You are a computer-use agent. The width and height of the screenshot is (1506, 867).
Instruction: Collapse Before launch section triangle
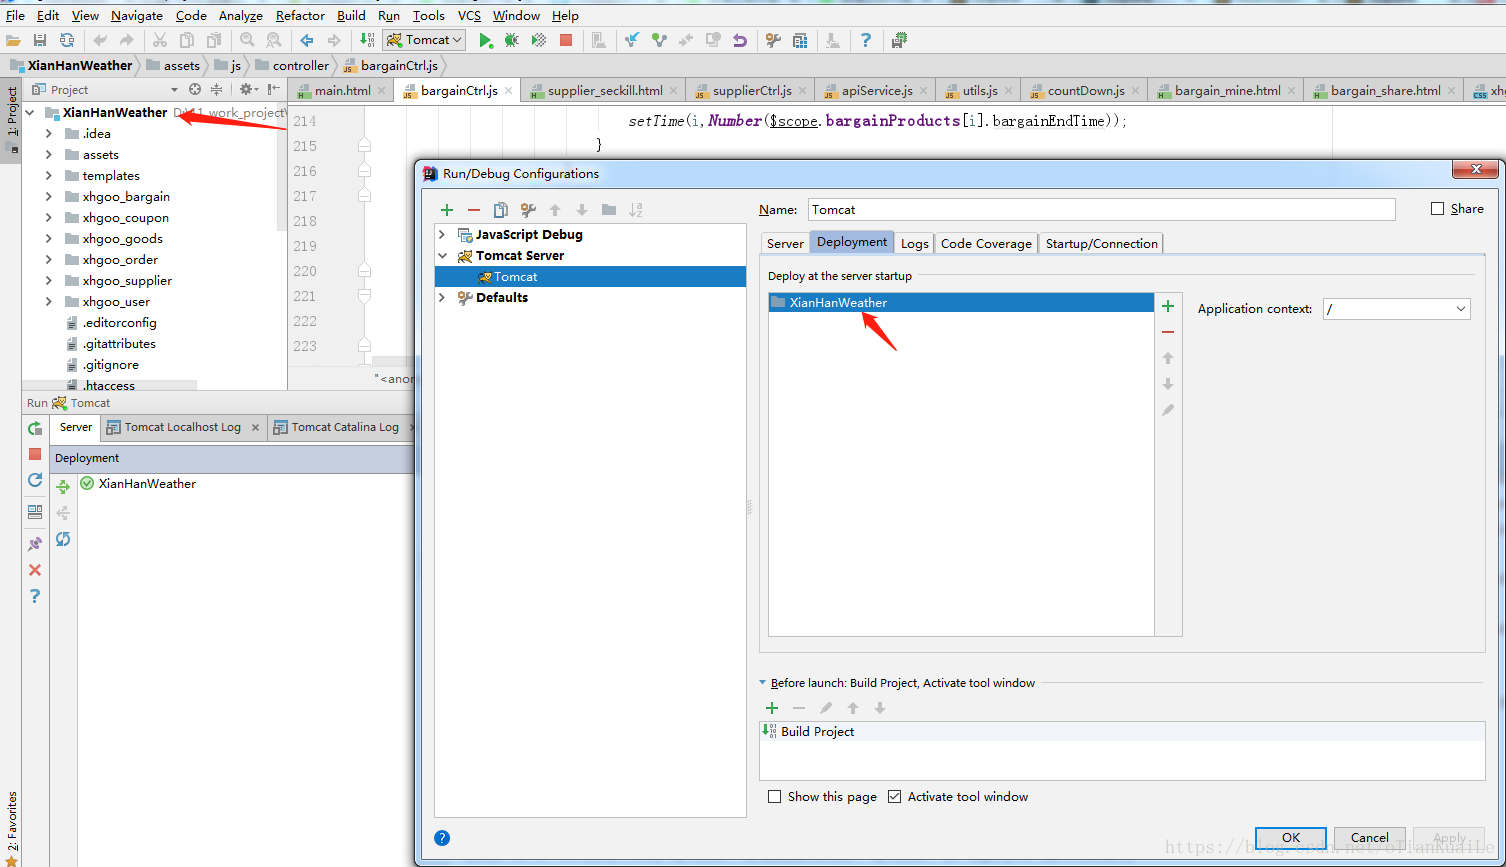(x=763, y=683)
